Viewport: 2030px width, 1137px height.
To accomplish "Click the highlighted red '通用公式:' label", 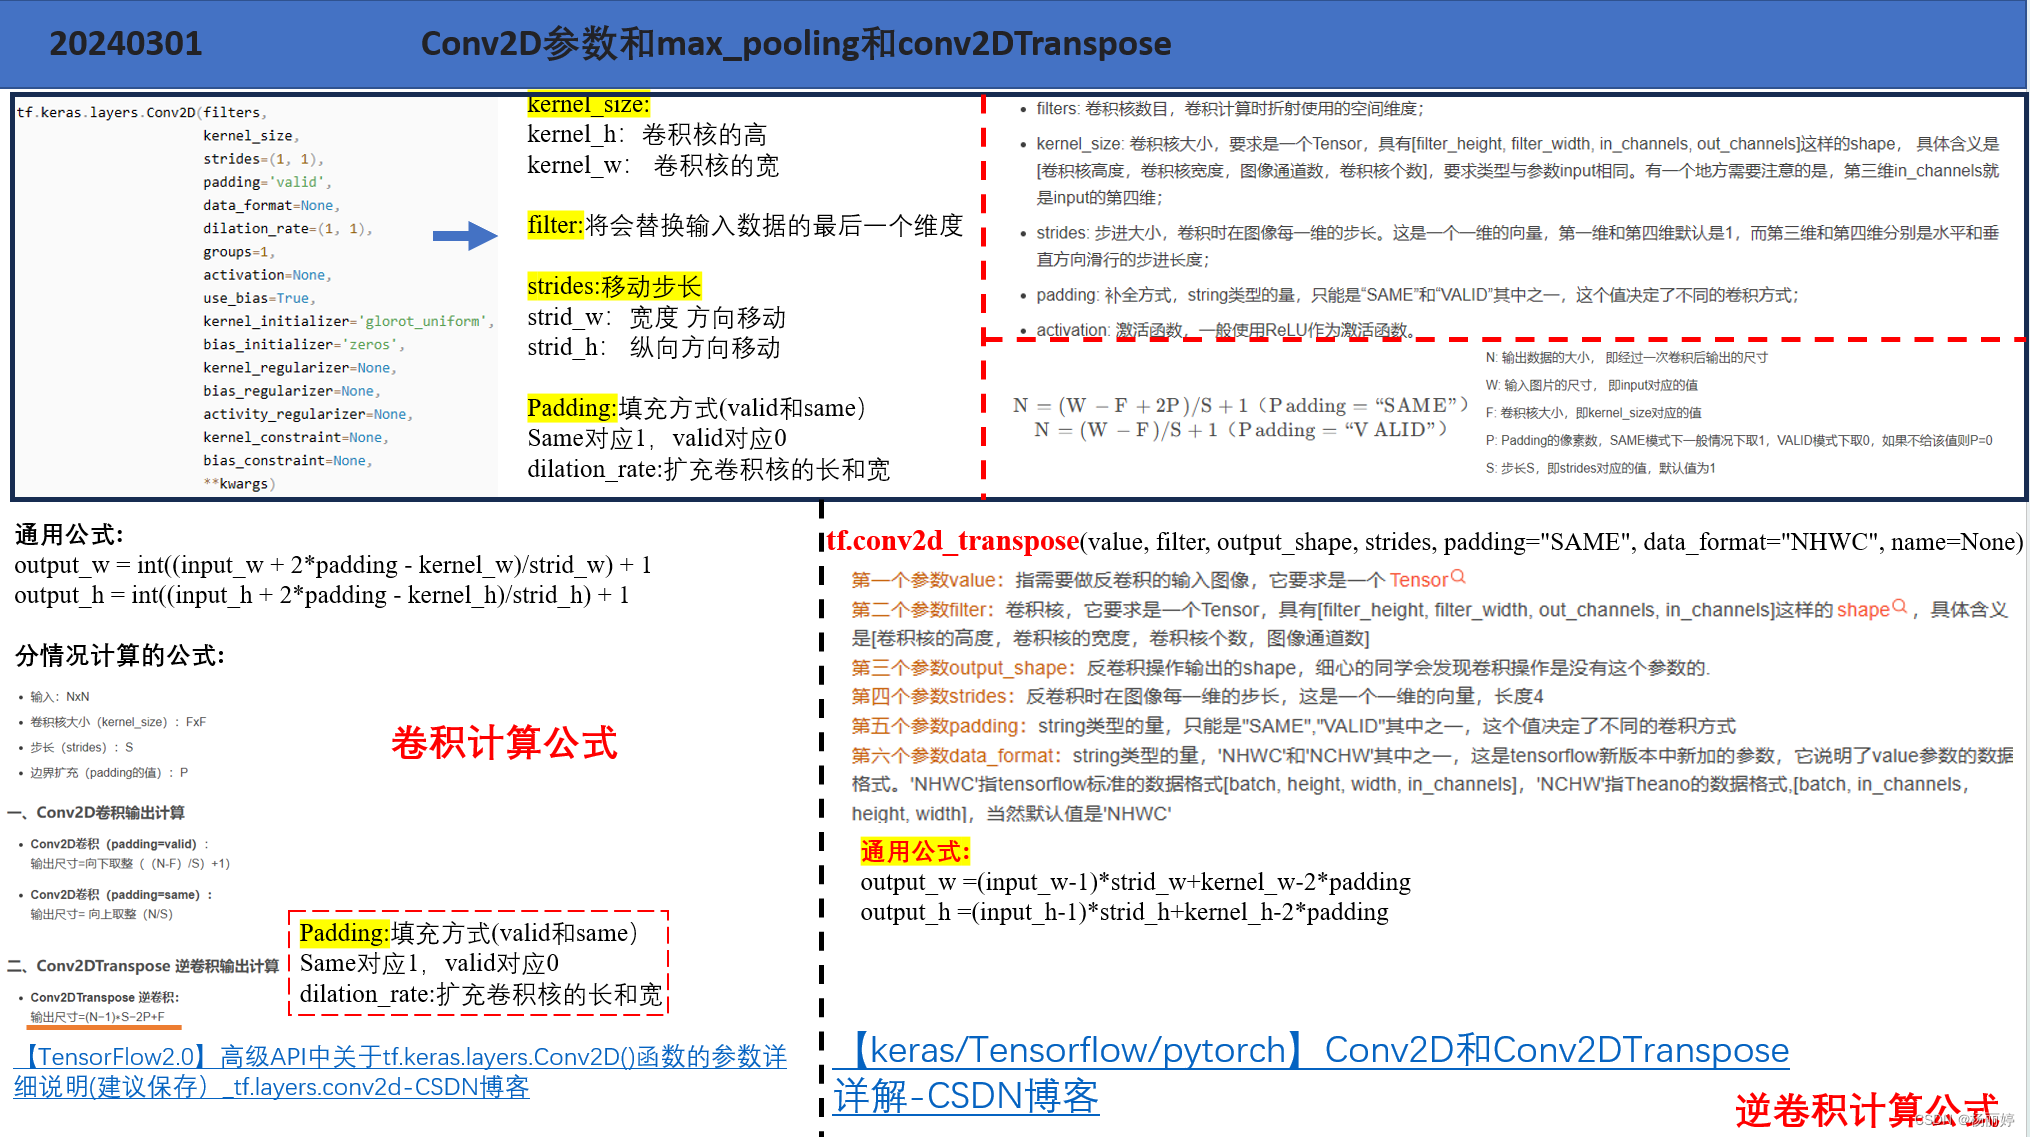I will pyautogui.click(x=915, y=852).
